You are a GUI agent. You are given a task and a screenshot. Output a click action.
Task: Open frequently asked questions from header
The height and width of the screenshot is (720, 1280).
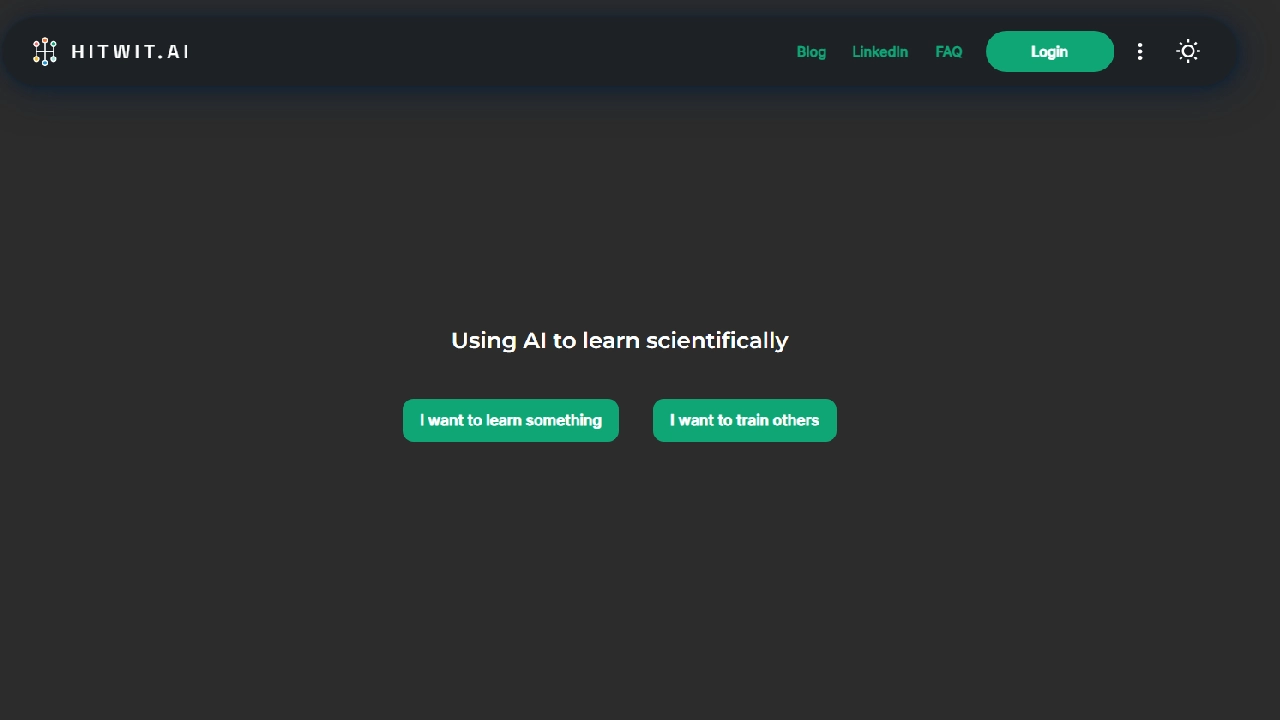pos(949,52)
